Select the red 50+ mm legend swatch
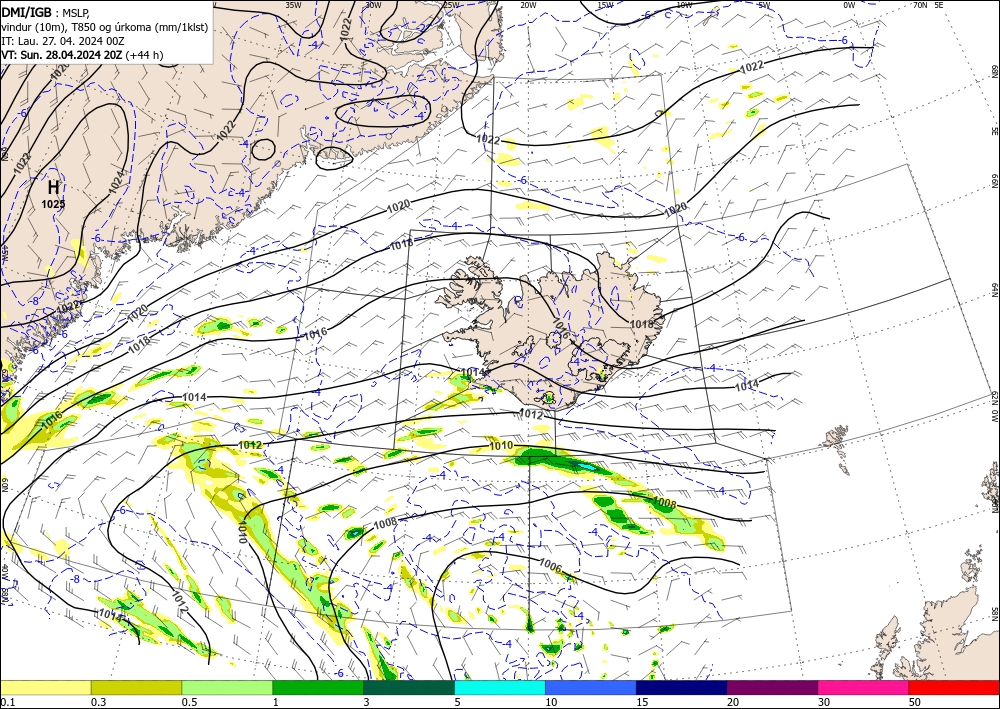 click(x=954, y=687)
